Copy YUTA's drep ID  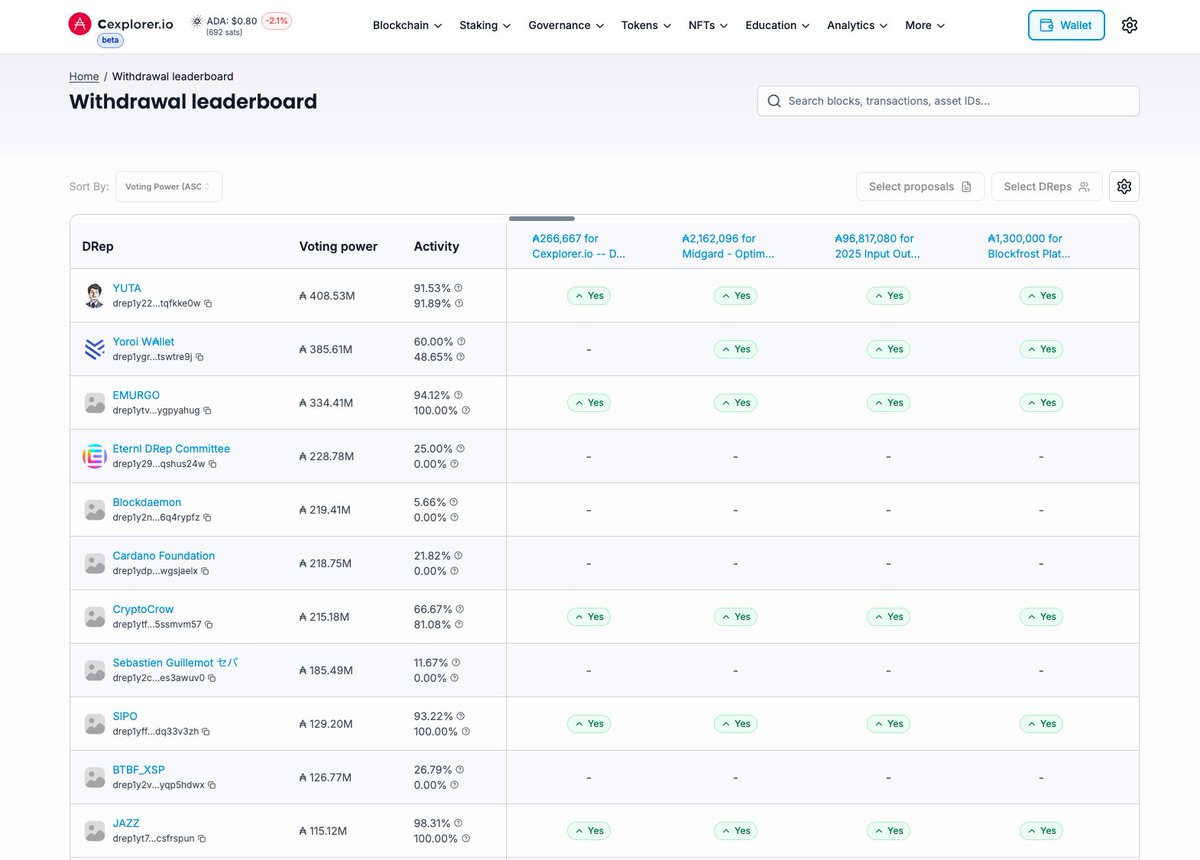208,303
